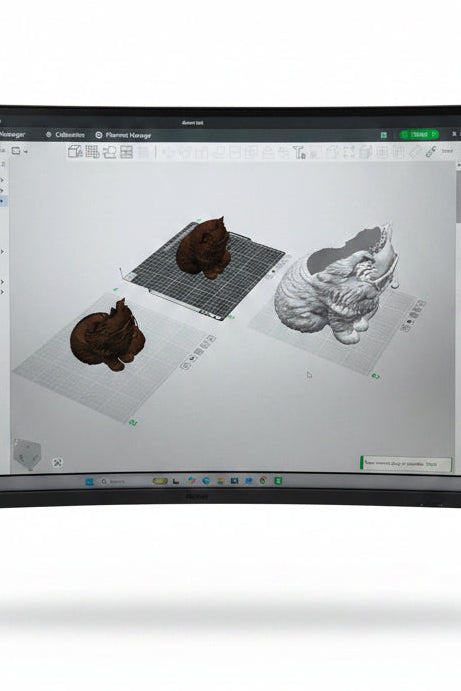Click the lowest side icon on plate 02
461x691 pixels.
[x=186, y=365]
